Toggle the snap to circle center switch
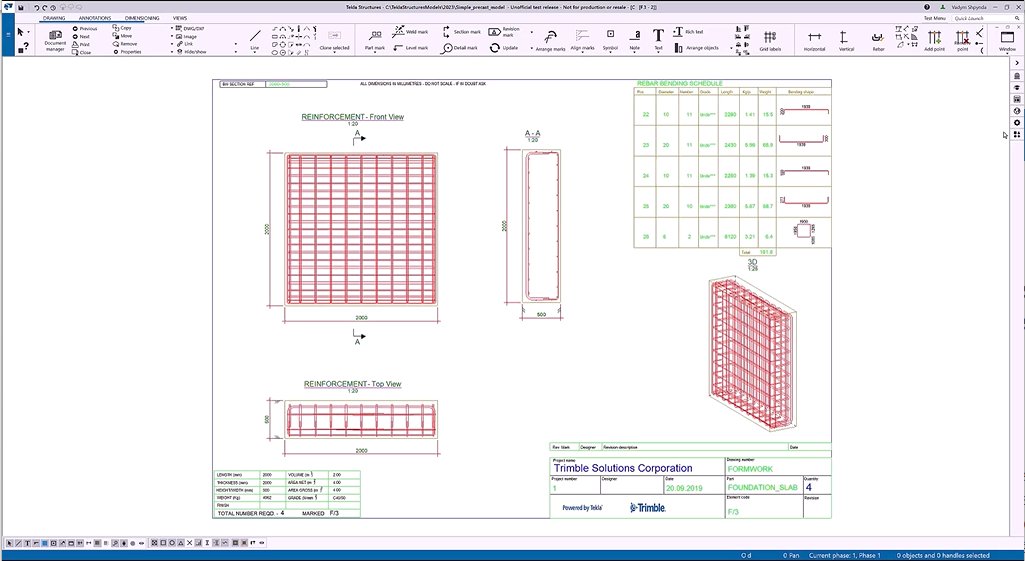The height and width of the screenshot is (561, 1025). (172, 543)
